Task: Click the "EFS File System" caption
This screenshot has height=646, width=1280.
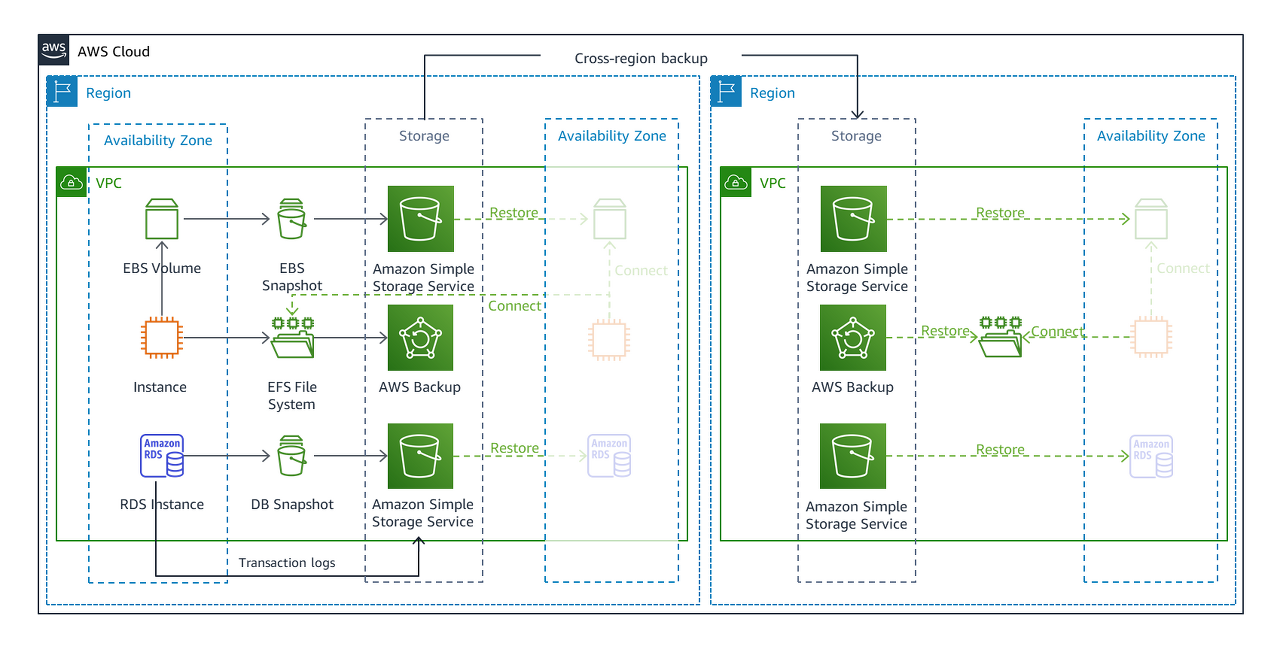Action: pos(292,396)
